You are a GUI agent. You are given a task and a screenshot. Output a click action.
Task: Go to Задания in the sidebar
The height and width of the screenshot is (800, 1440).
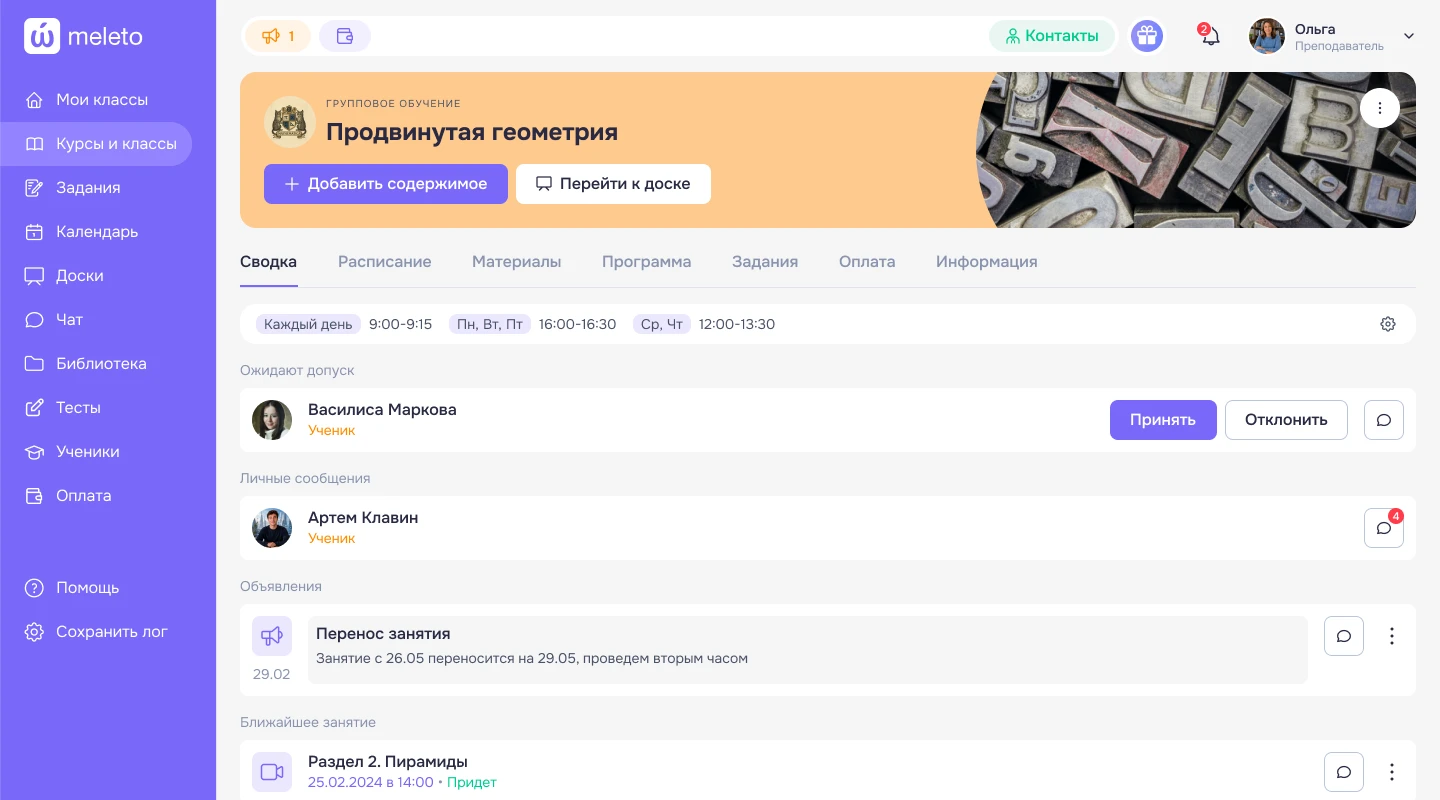click(96, 188)
